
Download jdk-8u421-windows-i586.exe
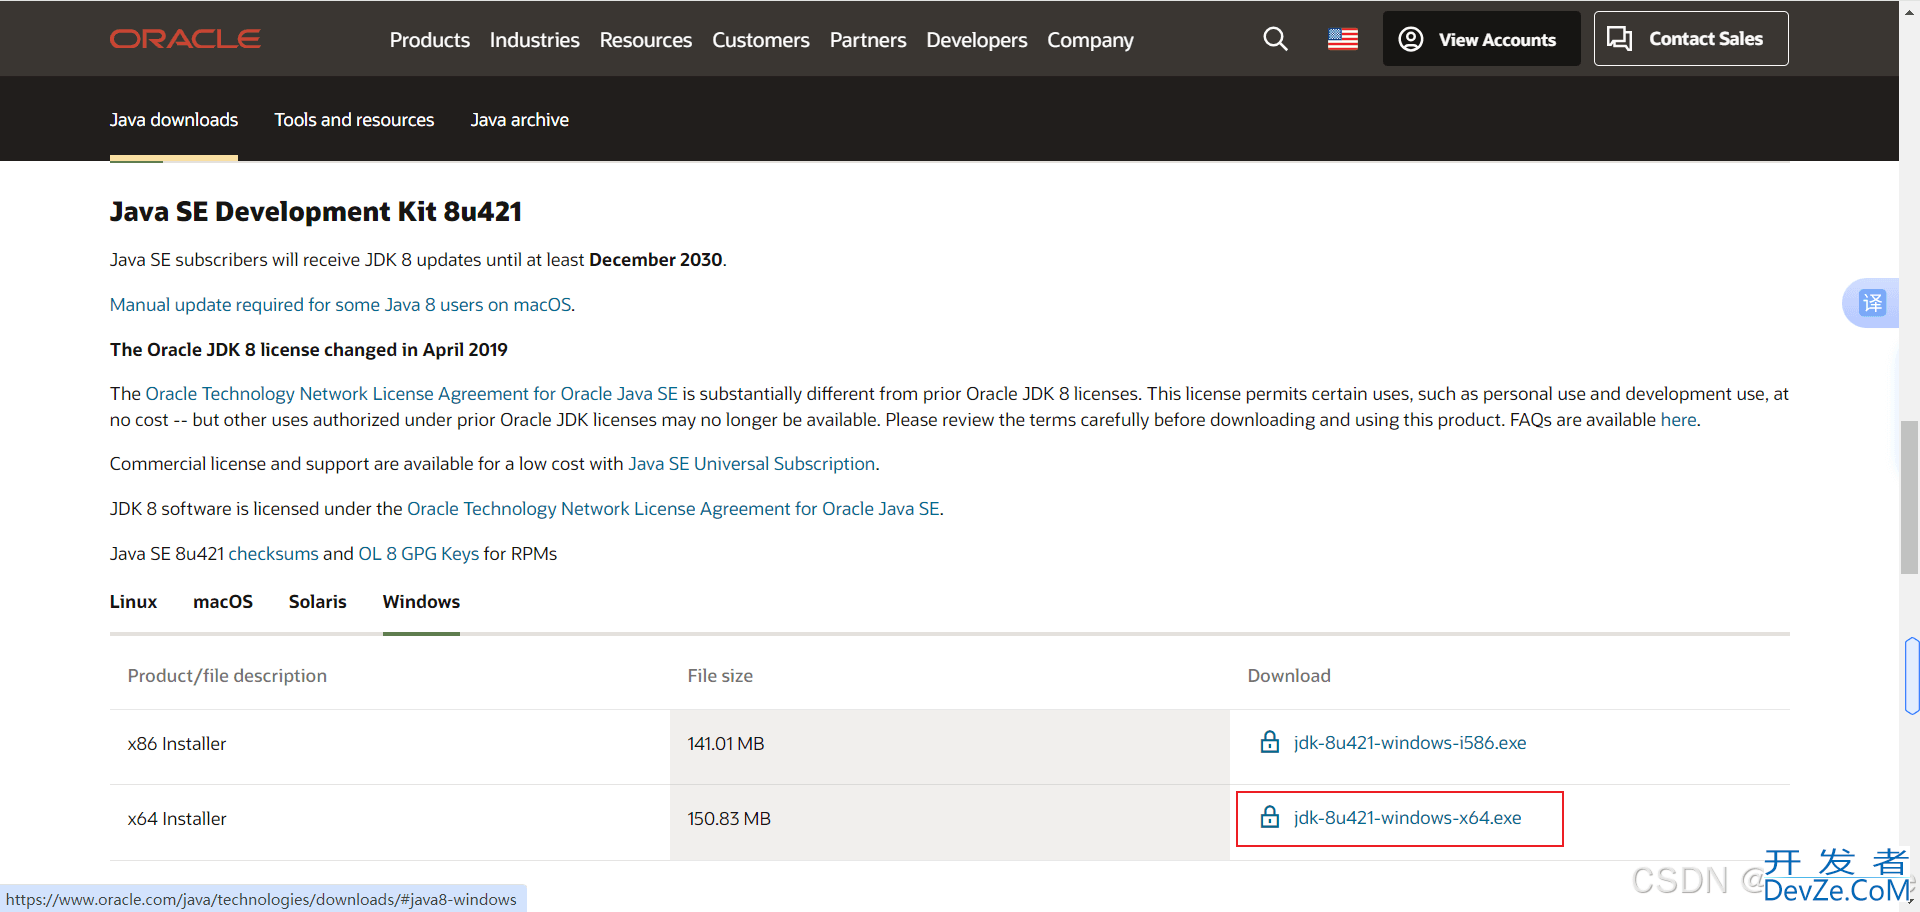tap(1410, 743)
